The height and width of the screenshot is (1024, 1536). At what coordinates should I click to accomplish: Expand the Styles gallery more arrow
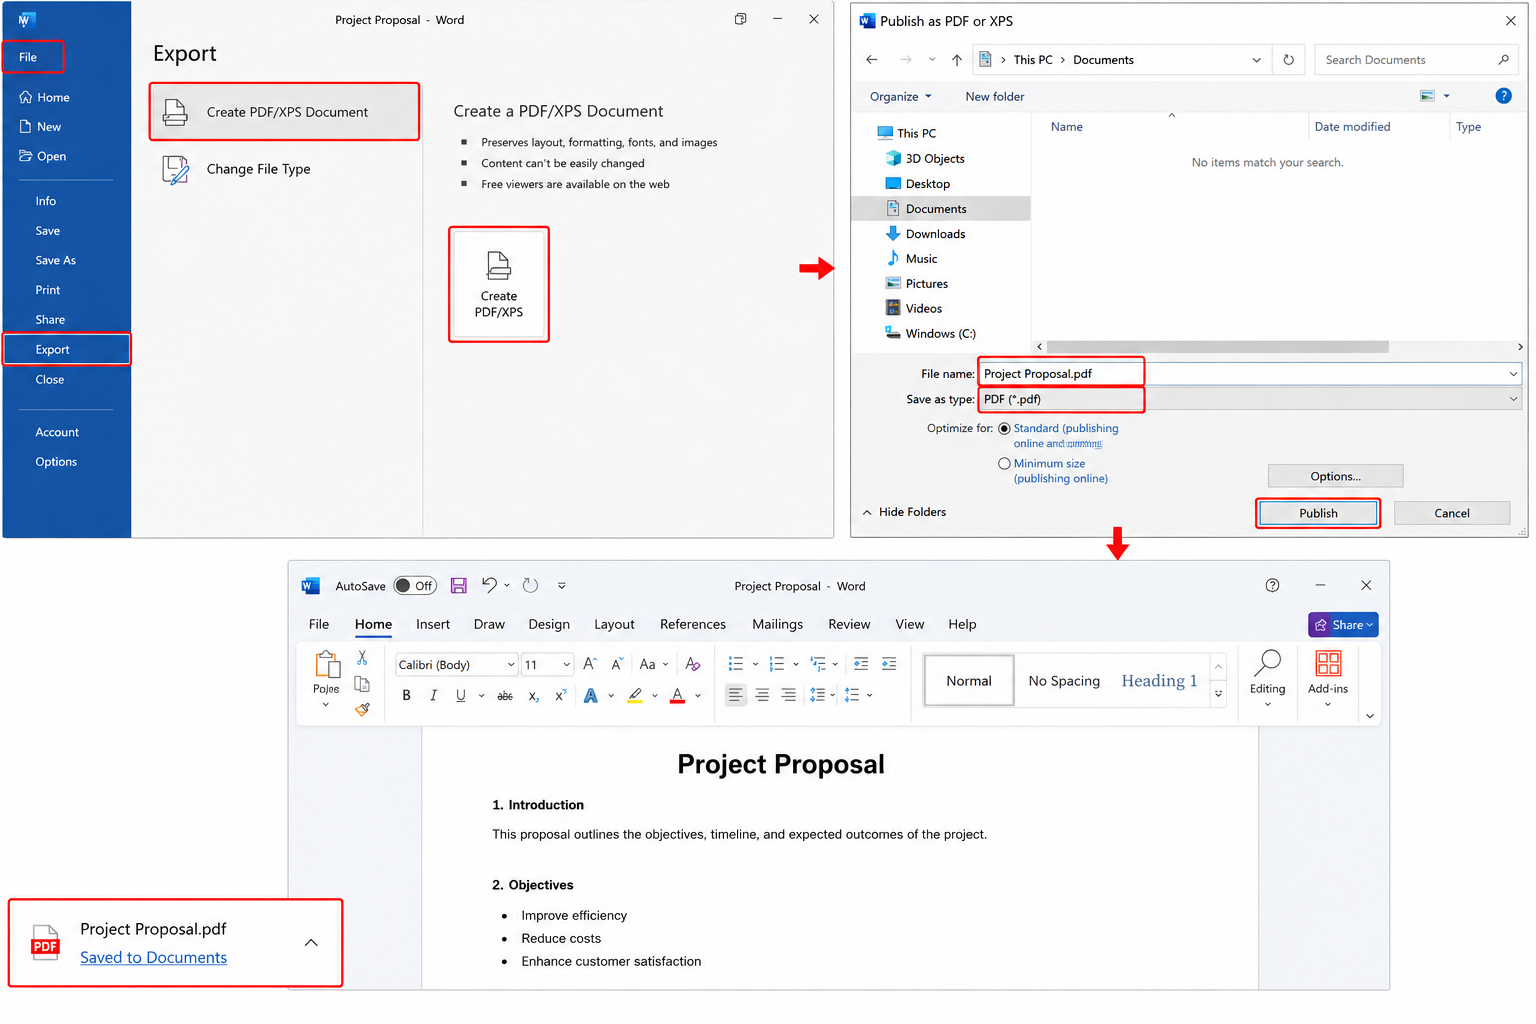tap(1218, 693)
